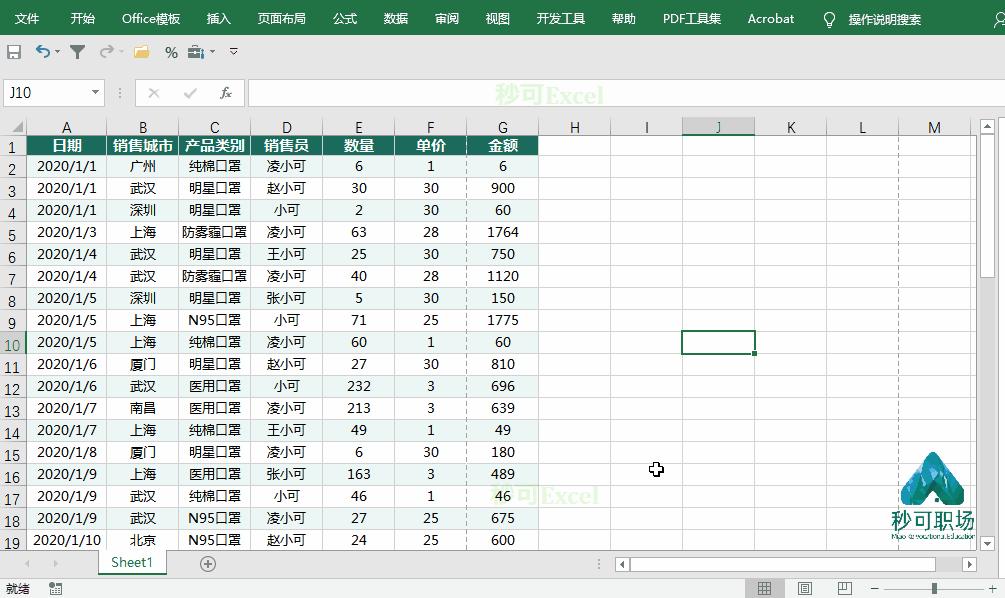Image resolution: width=1005 pixels, height=598 pixels.
Task: Open the Customize Quick Access Toolbar menu
Action: (233, 52)
